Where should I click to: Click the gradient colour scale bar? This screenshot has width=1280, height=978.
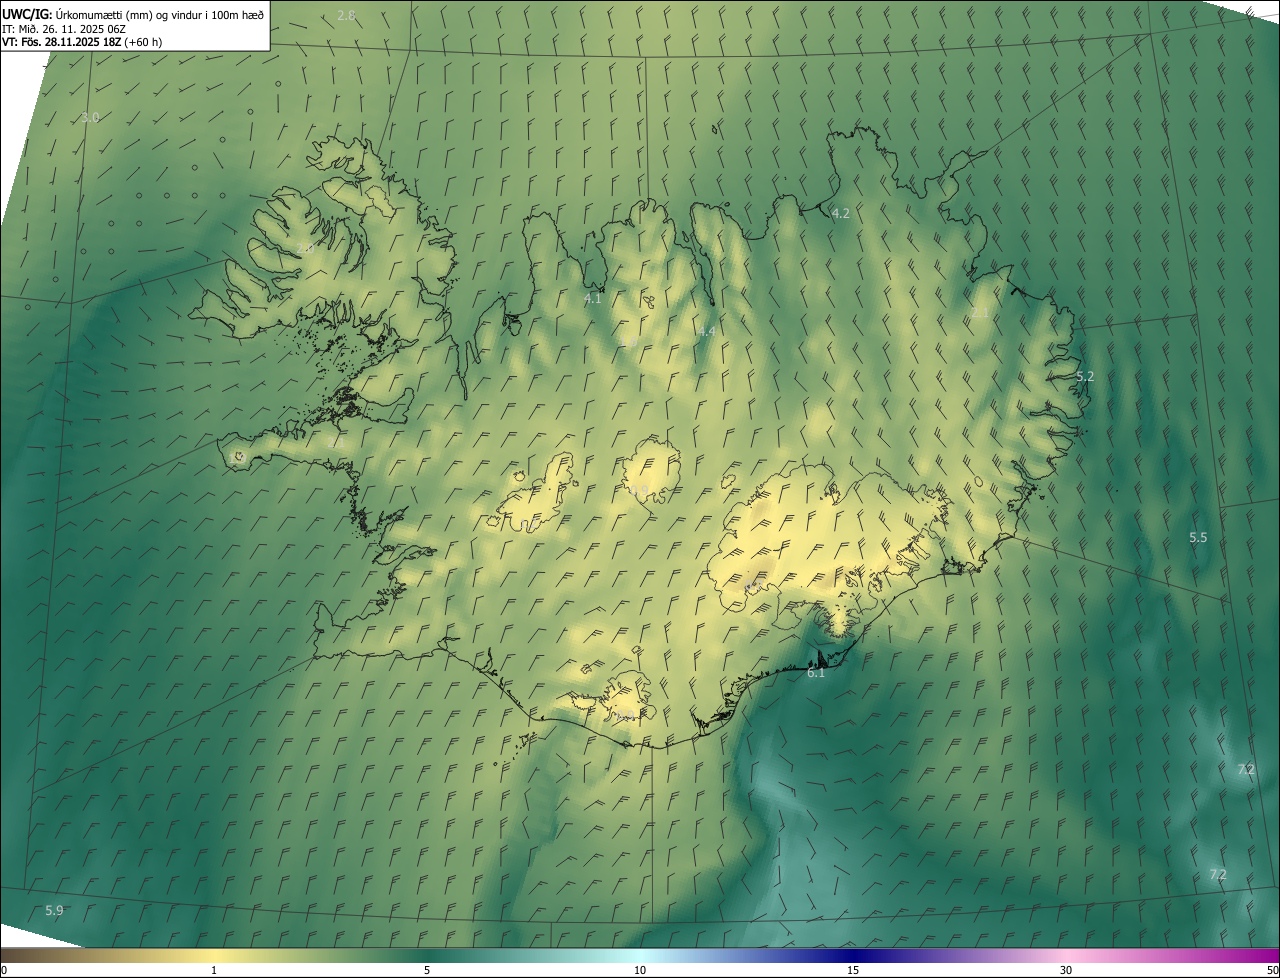[x=640, y=955]
